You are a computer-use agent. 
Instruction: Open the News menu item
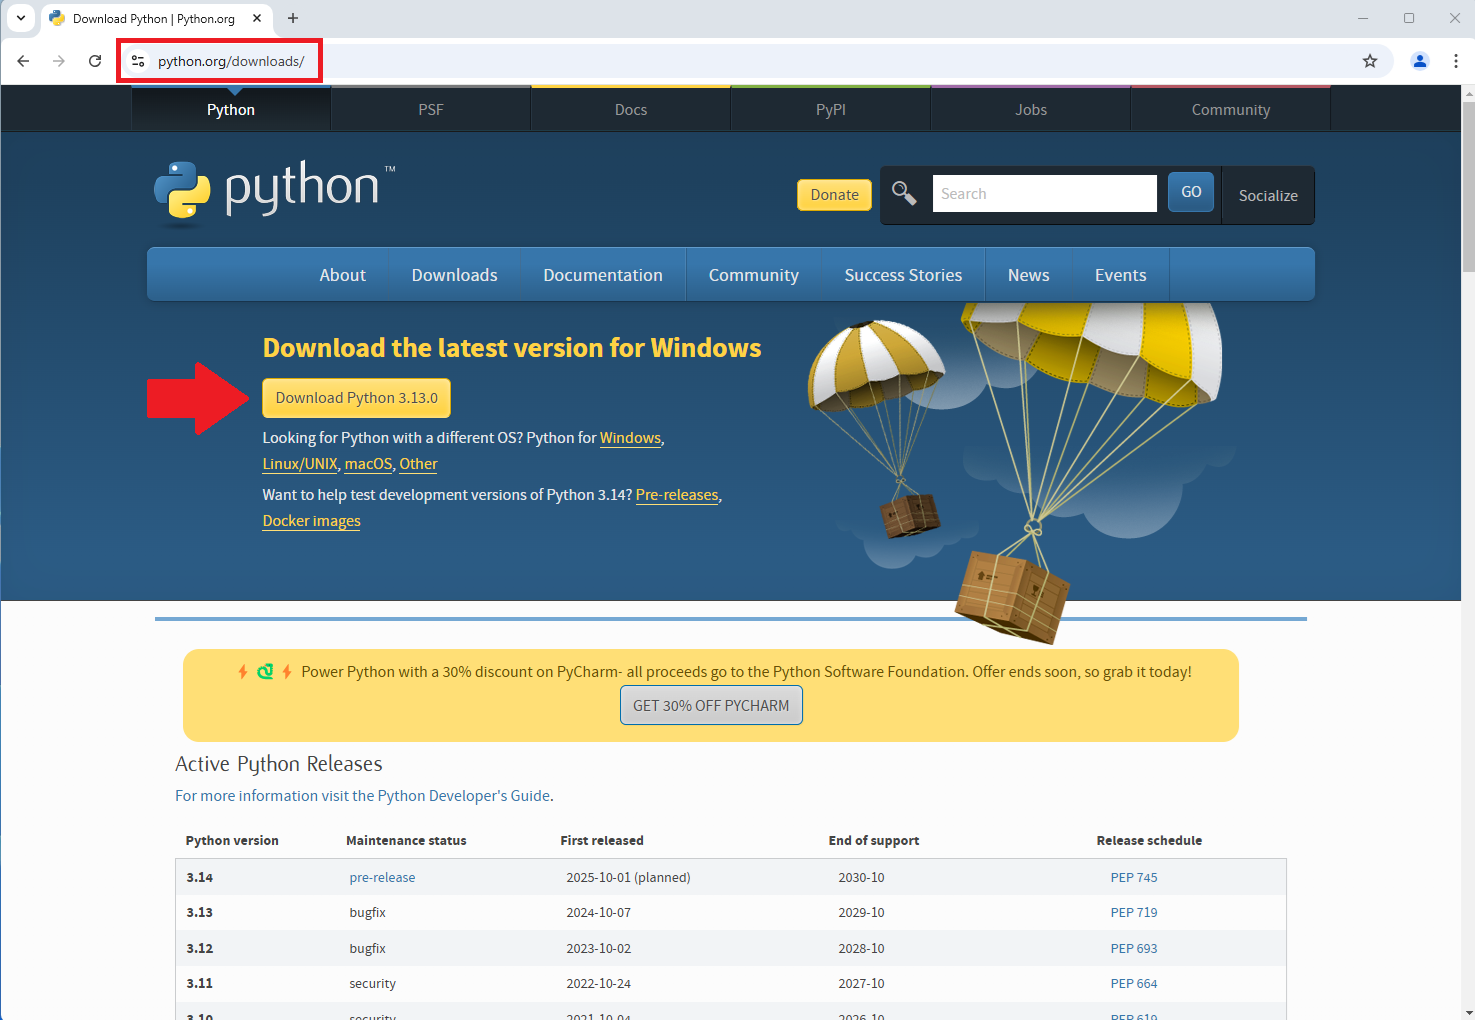click(1029, 275)
